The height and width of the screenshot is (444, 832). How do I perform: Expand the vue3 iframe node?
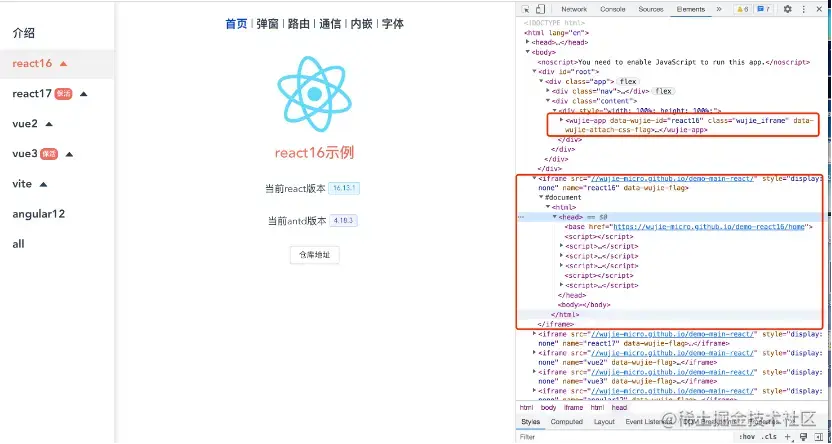click(535, 372)
